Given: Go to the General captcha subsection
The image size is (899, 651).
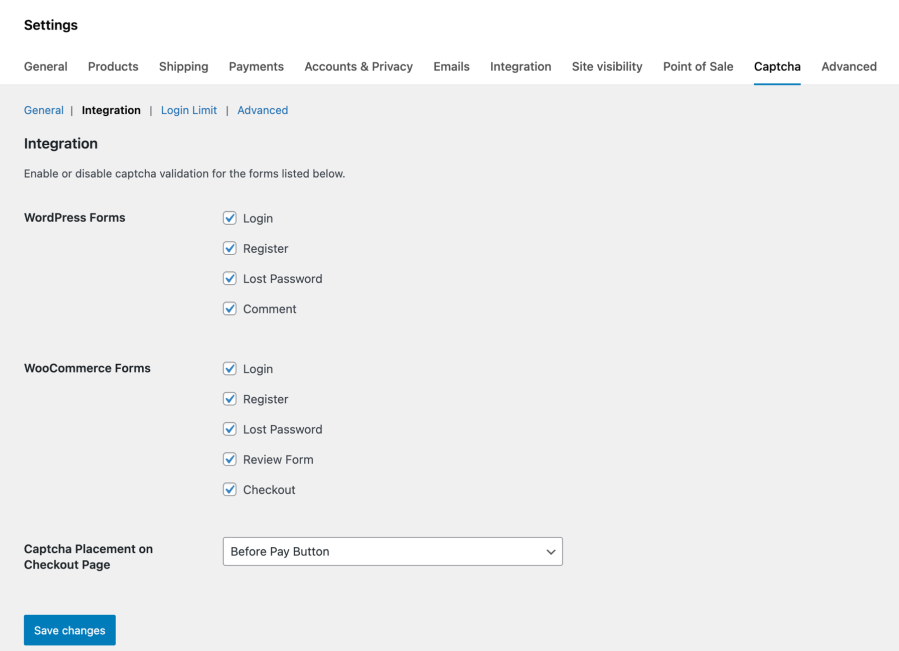Looking at the screenshot, I should [43, 110].
